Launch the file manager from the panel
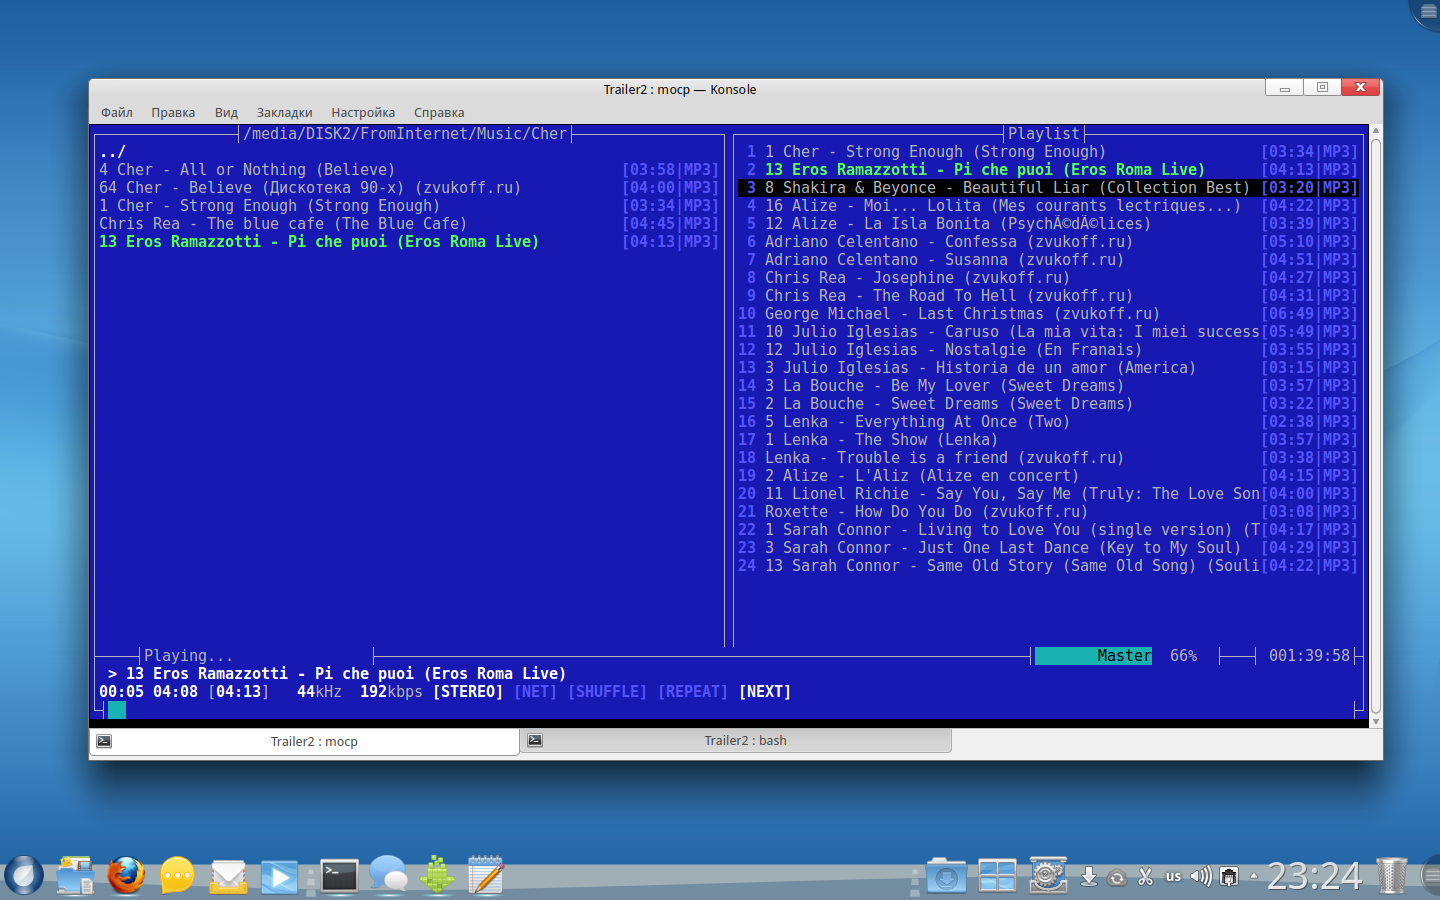 (x=75, y=876)
